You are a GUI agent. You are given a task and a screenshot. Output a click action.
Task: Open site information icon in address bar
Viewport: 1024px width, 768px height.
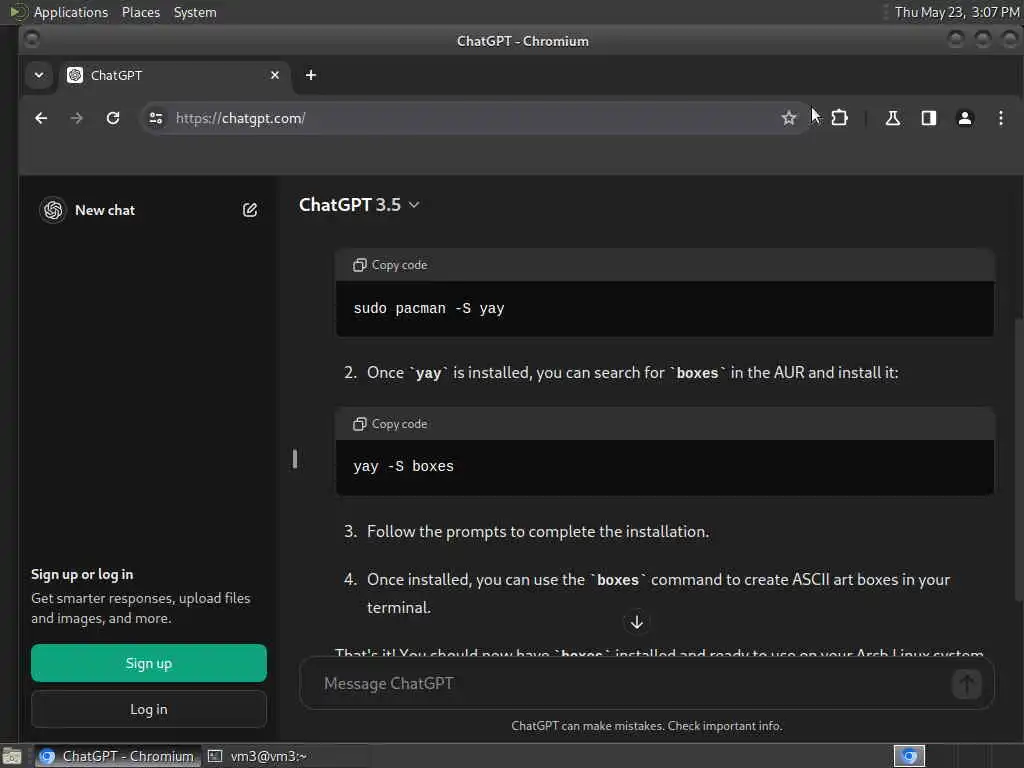coord(156,118)
